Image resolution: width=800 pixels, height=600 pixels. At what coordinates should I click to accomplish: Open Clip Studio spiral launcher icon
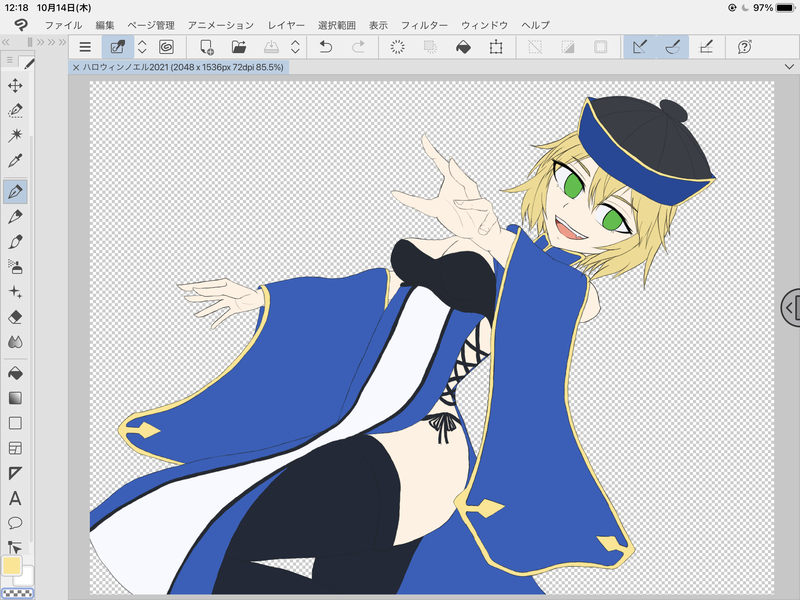(166, 47)
